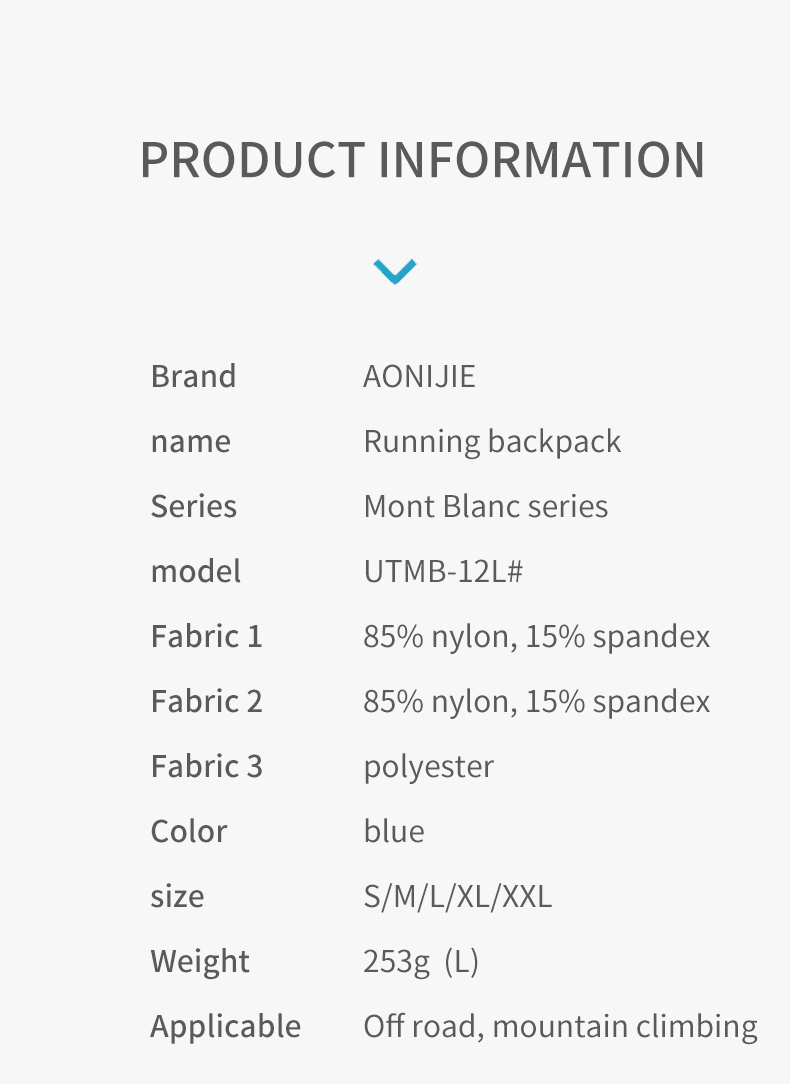Click the Mont Blanc series text
This screenshot has width=790, height=1084.
[486, 507]
